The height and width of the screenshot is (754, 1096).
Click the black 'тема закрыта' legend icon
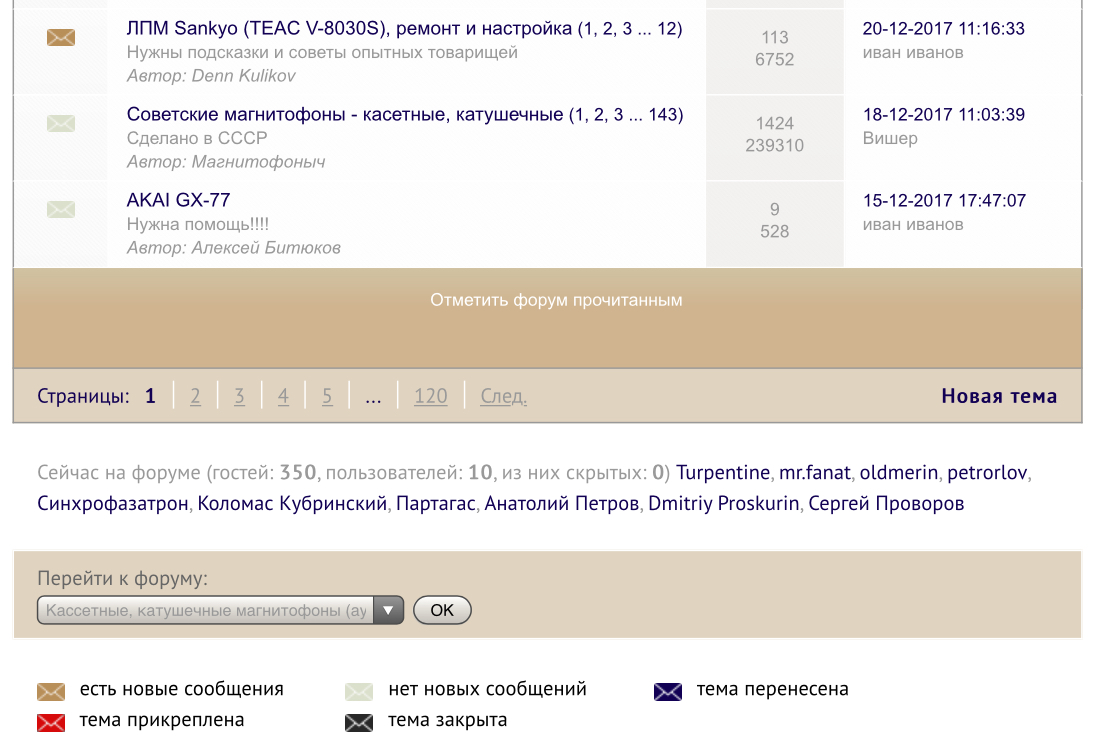359,722
